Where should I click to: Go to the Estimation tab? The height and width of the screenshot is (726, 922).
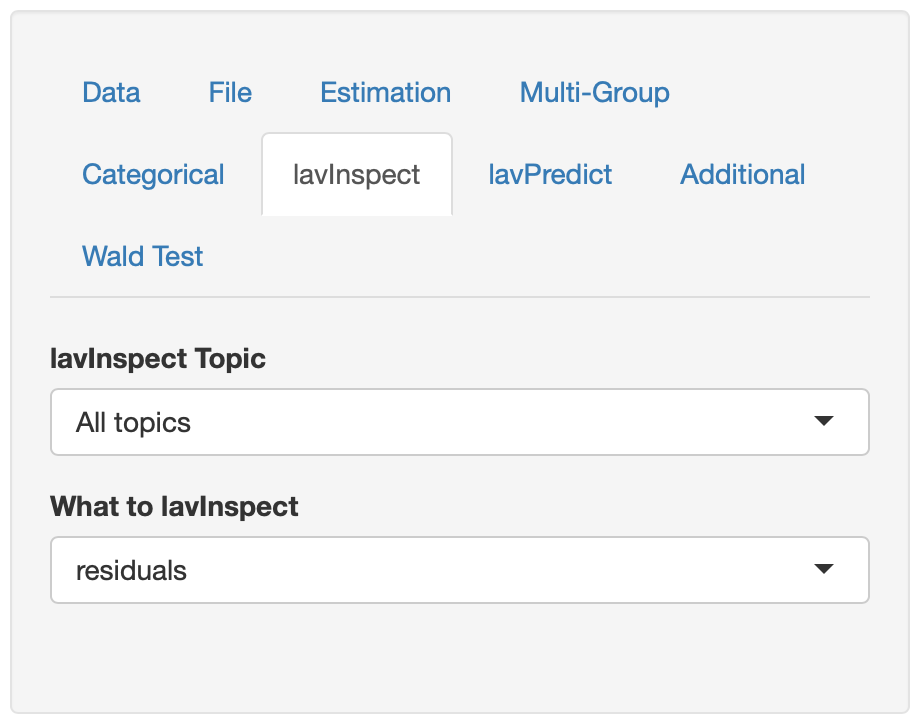(385, 93)
